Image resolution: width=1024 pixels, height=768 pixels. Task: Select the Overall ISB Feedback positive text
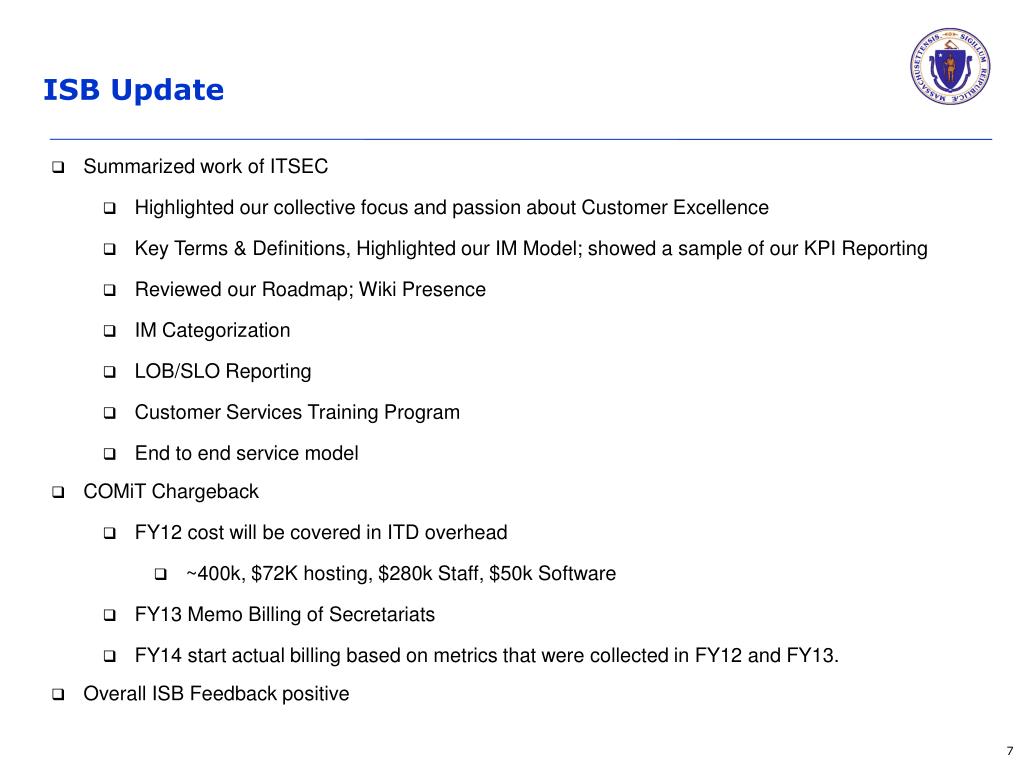[216, 694]
